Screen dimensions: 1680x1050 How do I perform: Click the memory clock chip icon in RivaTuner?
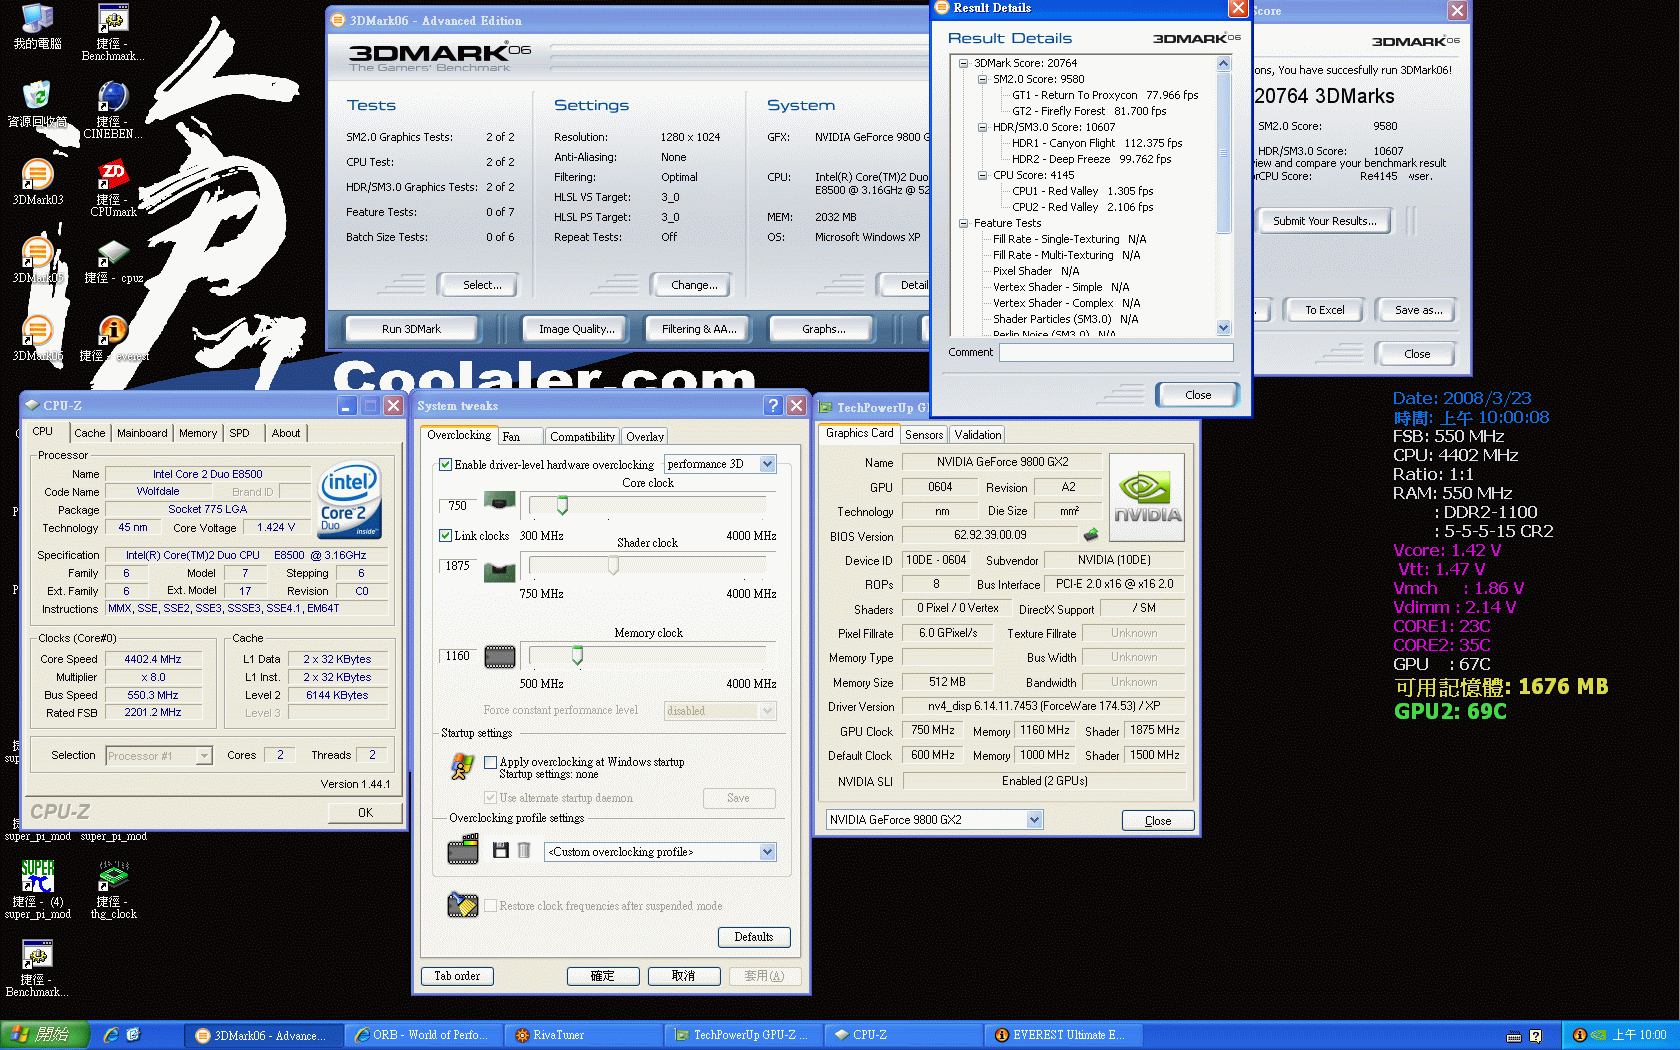pos(500,657)
